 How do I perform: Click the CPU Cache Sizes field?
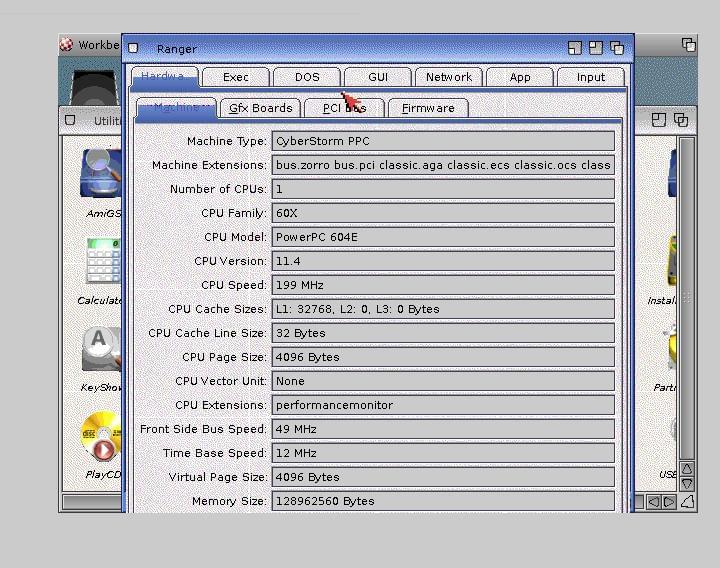443,309
